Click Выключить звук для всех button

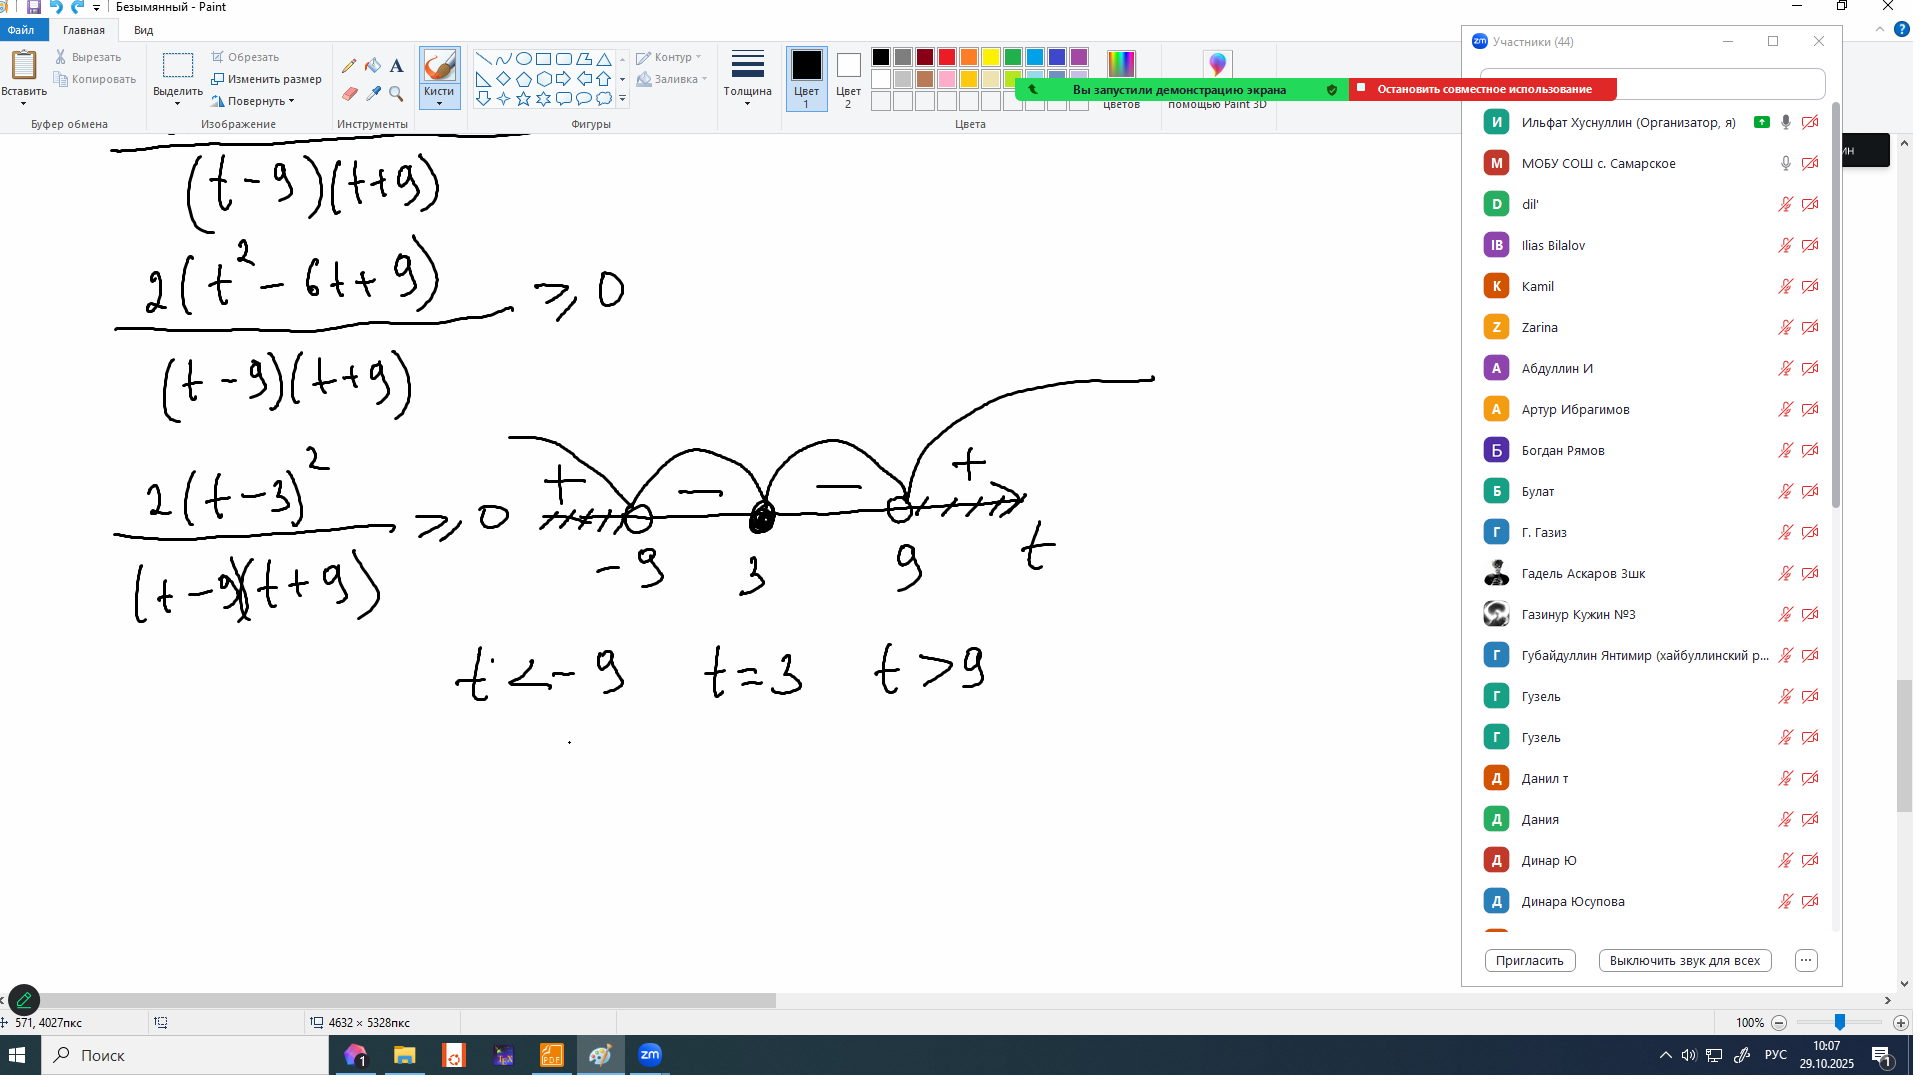click(1684, 961)
